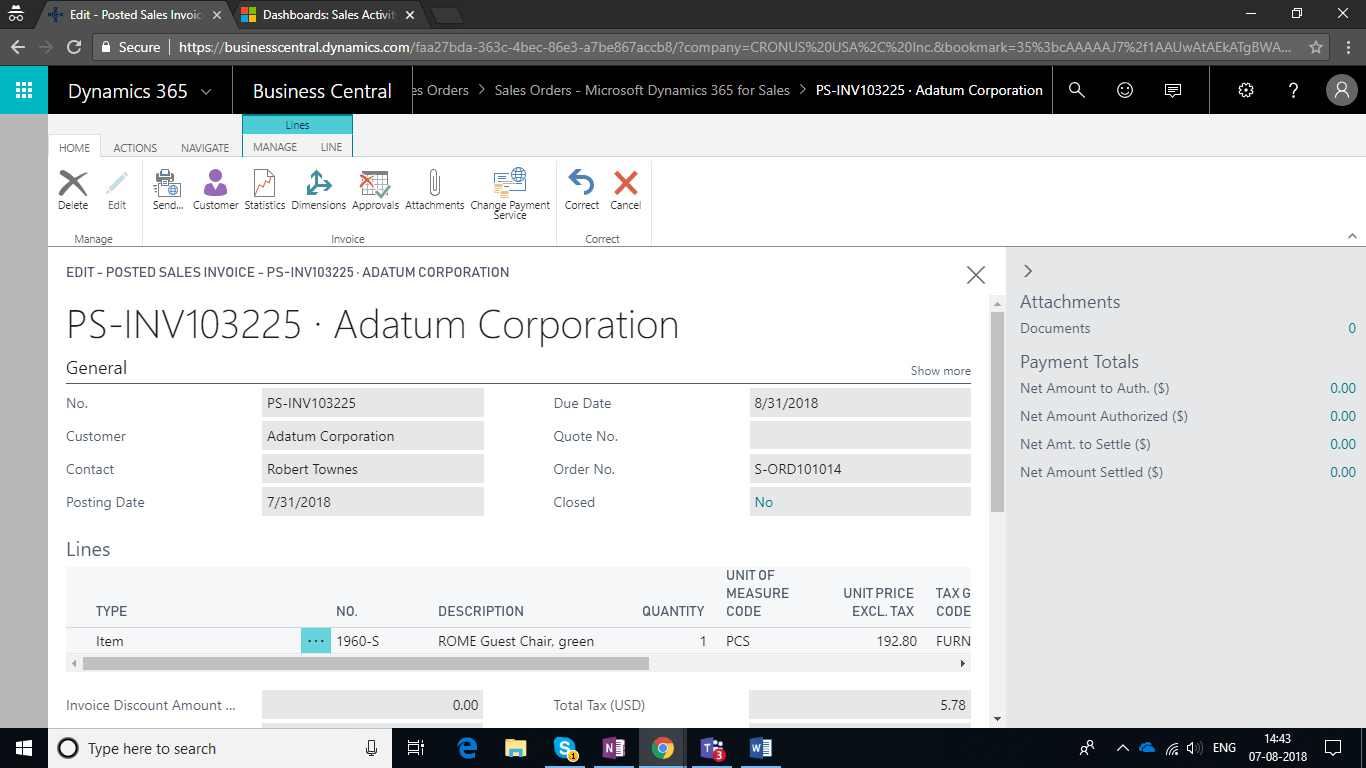The height and width of the screenshot is (768, 1366).
Task: Click Change Payment Service icon
Action: (x=510, y=190)
